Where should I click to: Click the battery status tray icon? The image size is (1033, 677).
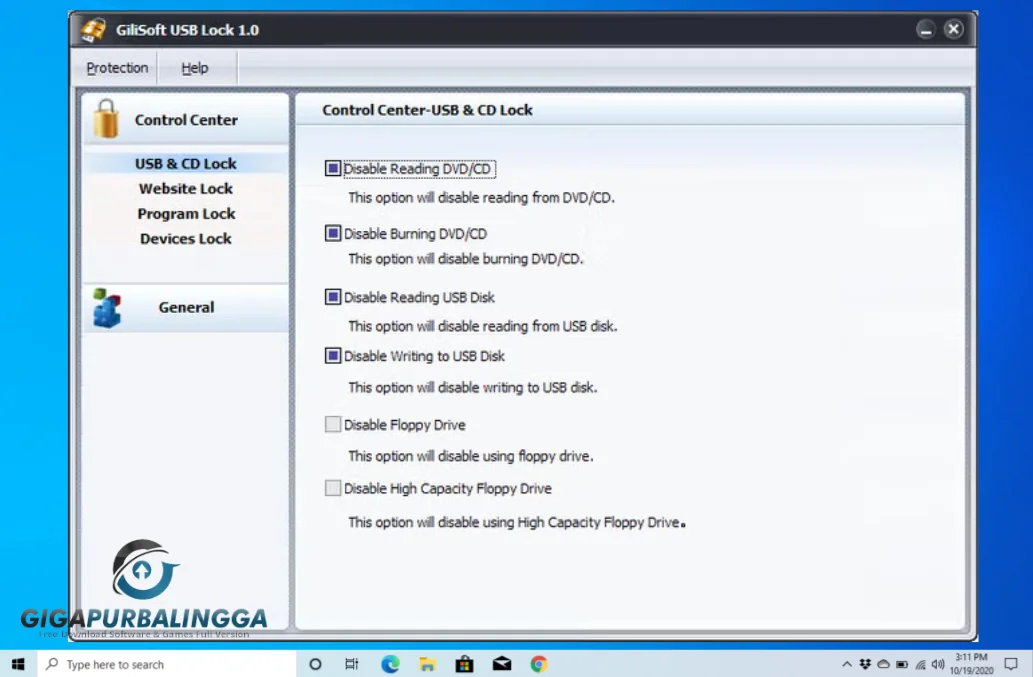click(902, 664)
